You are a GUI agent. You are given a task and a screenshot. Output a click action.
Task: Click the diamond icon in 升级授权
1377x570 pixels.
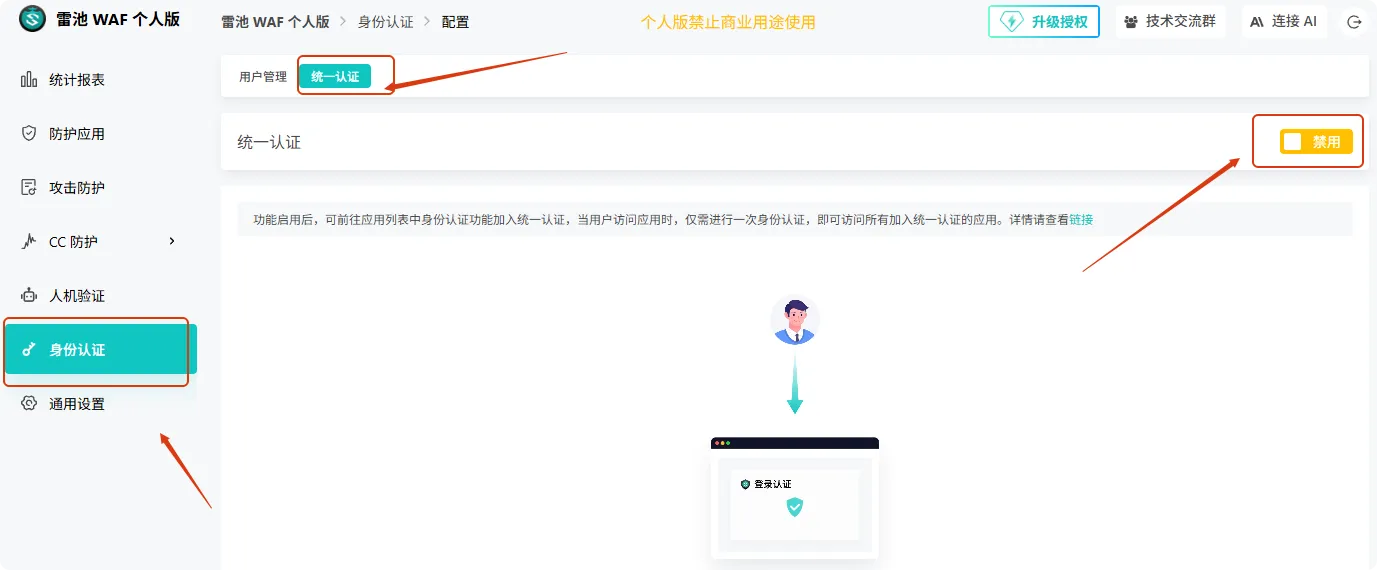[x=1011, y=21]
